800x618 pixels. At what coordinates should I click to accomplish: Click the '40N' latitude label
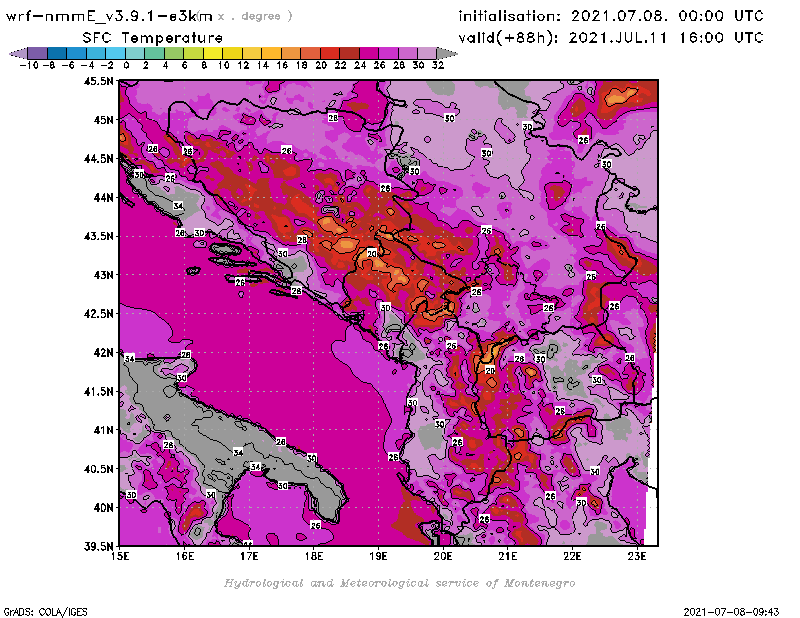104,508
